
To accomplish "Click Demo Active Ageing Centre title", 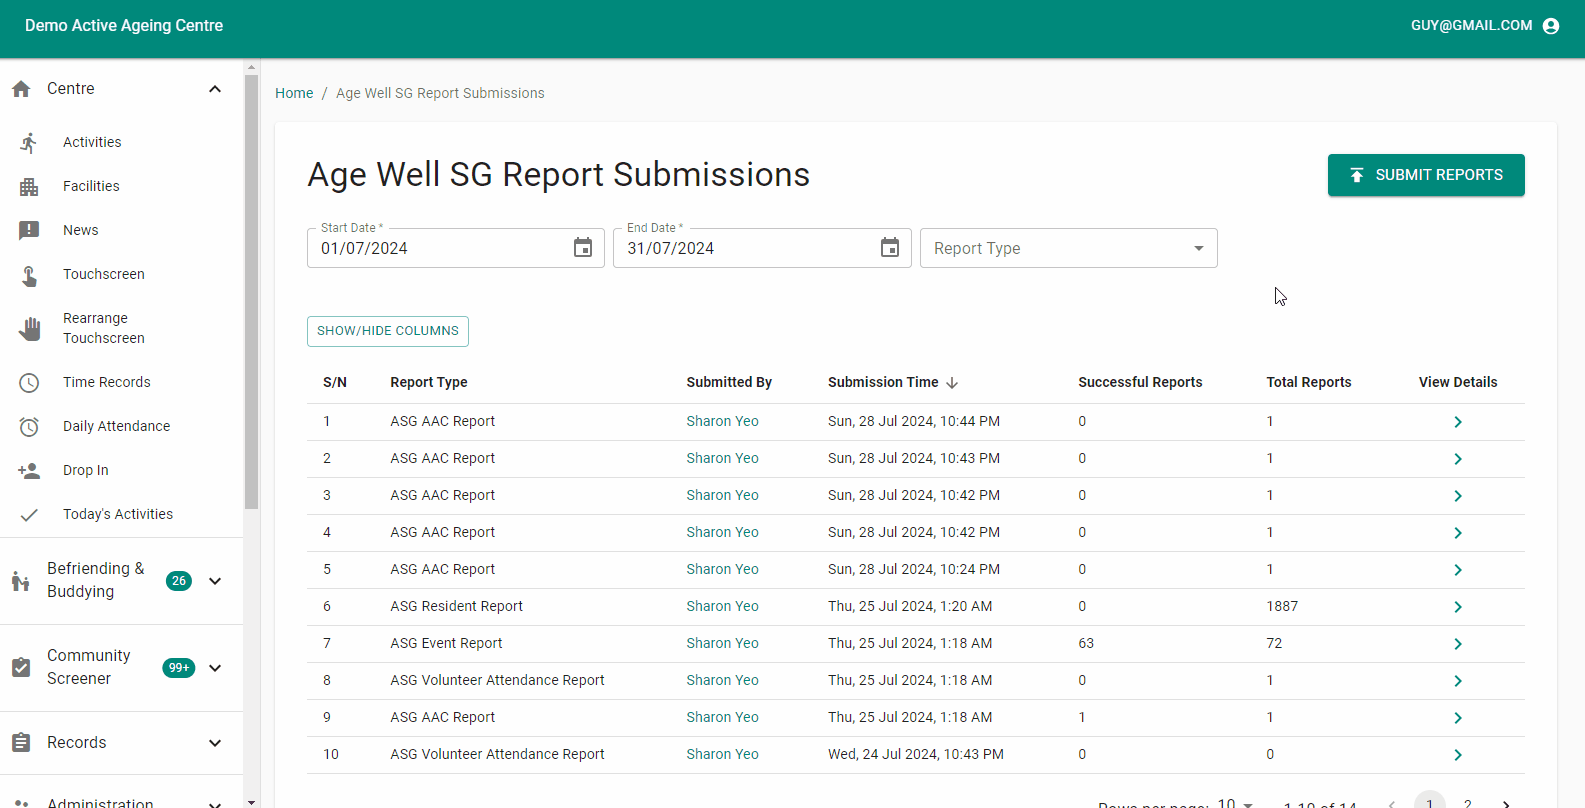I will (x=124, y=26).
